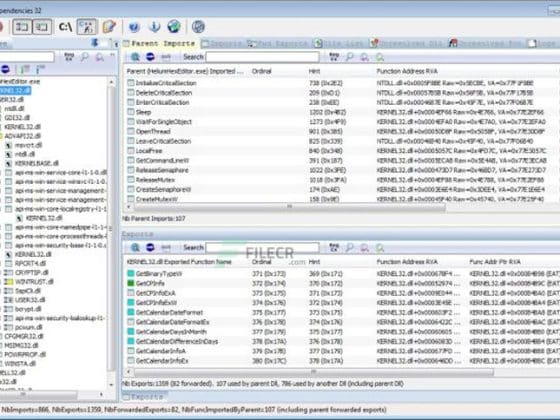Tick the ReleaseMutex row checkbox
The image size is (560, 420).
pyautogui.click(x=131, y=180)
